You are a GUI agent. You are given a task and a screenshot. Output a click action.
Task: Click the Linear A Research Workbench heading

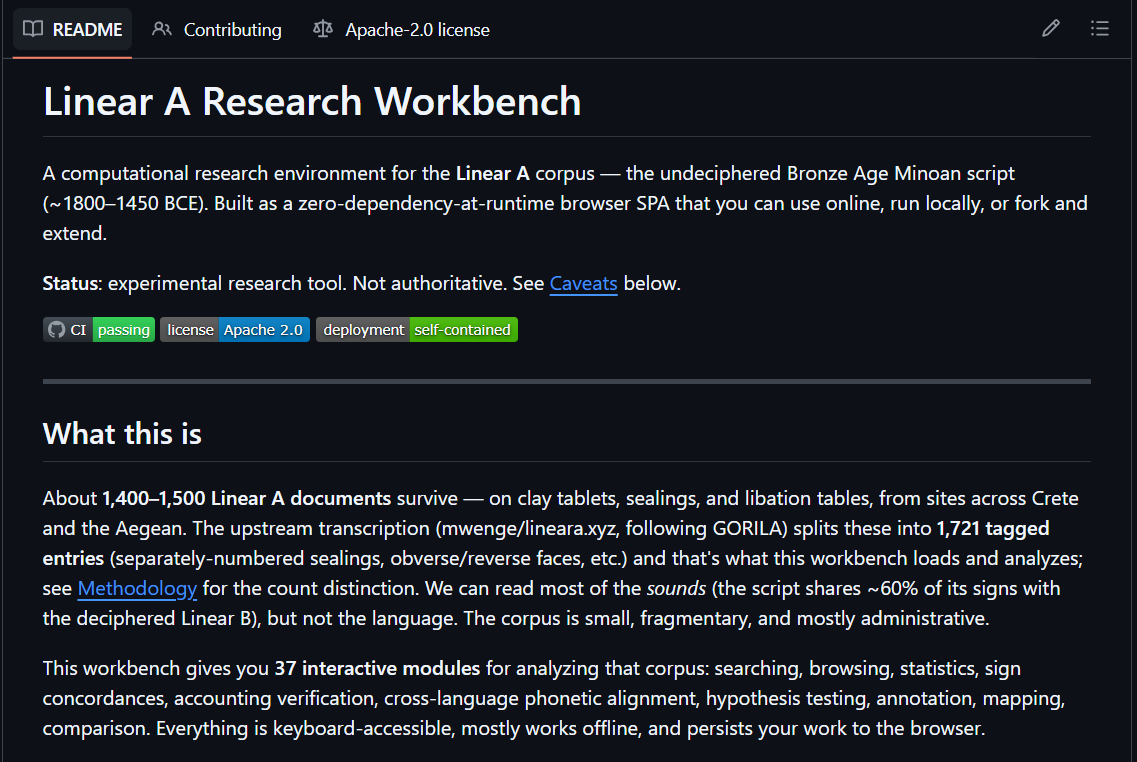click(x=312, y=101)
